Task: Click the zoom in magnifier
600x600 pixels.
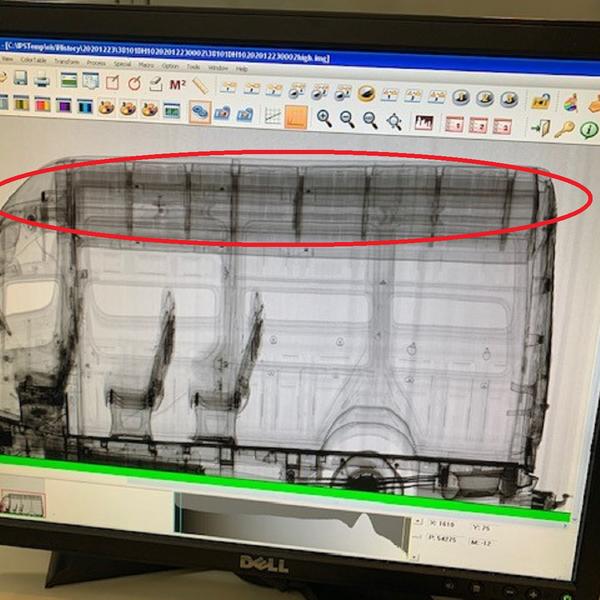Action: click(324, 117)
